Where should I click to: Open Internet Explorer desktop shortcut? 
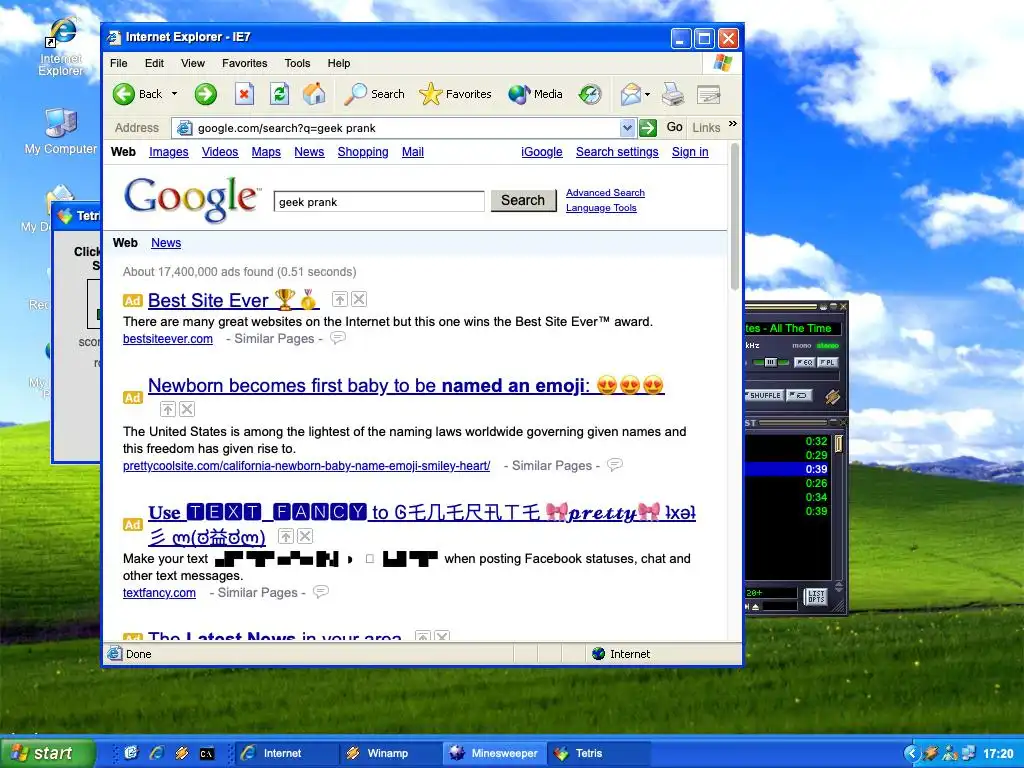61,47
